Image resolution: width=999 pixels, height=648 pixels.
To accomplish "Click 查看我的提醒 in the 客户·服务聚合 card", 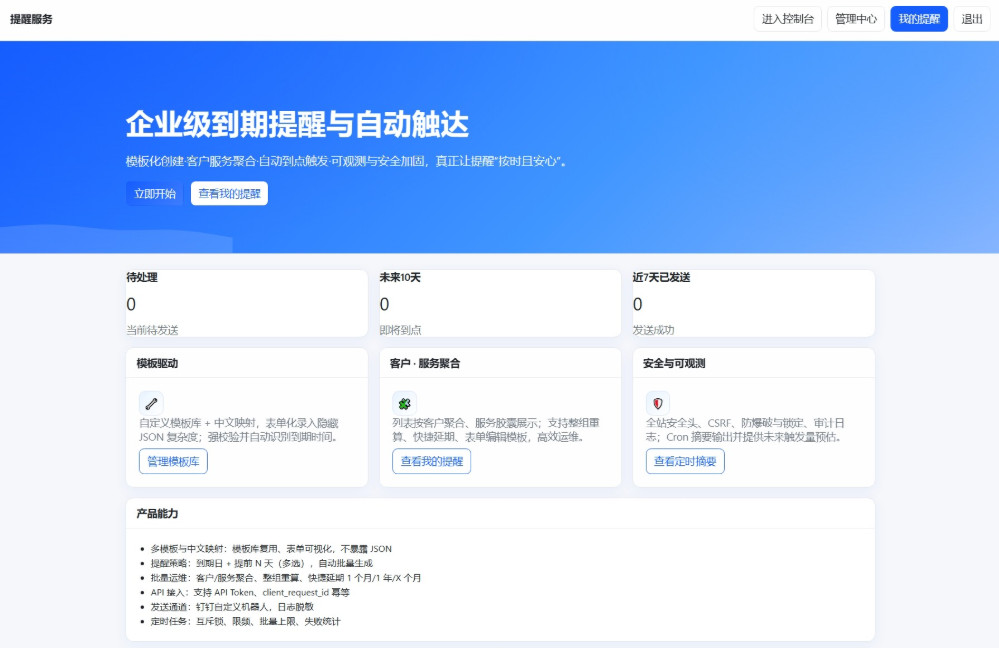I will [431, 461].
